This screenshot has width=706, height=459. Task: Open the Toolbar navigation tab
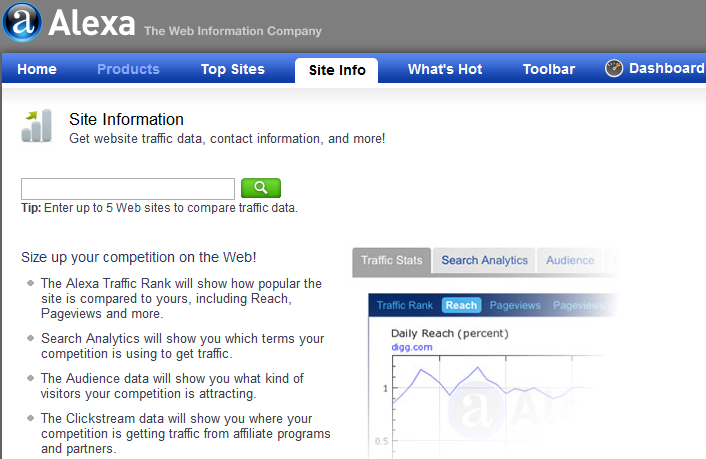(549, 69)
